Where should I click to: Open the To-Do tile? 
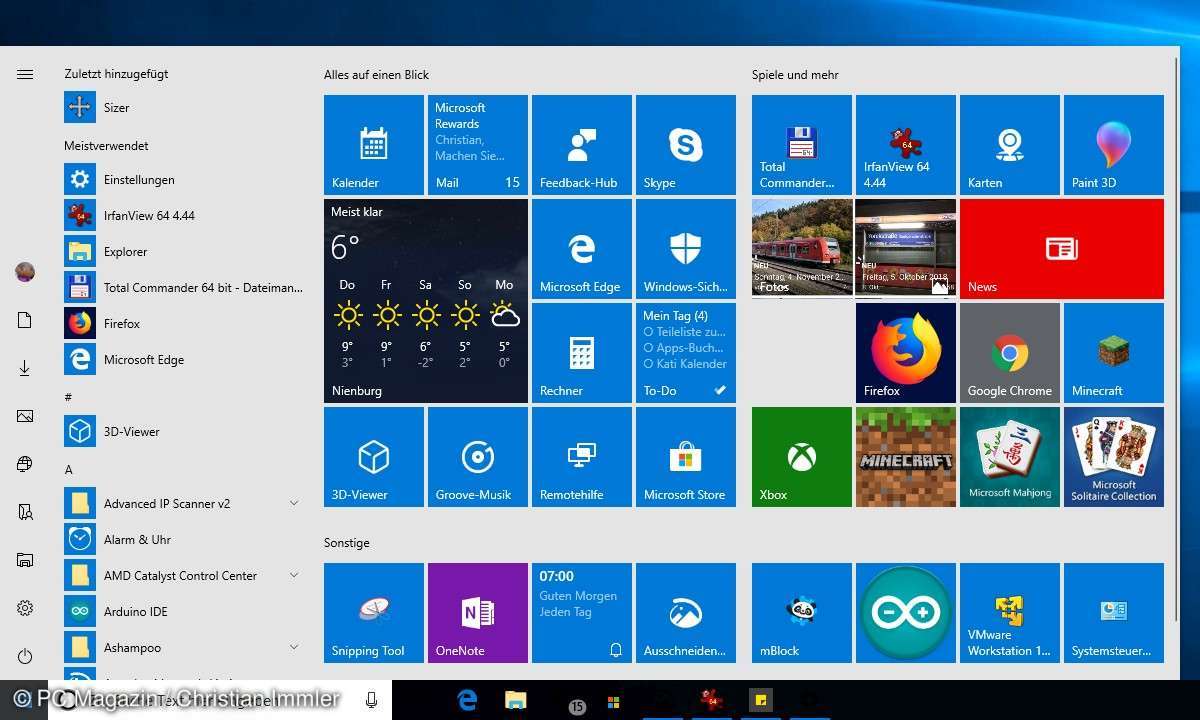pos(686,353)
